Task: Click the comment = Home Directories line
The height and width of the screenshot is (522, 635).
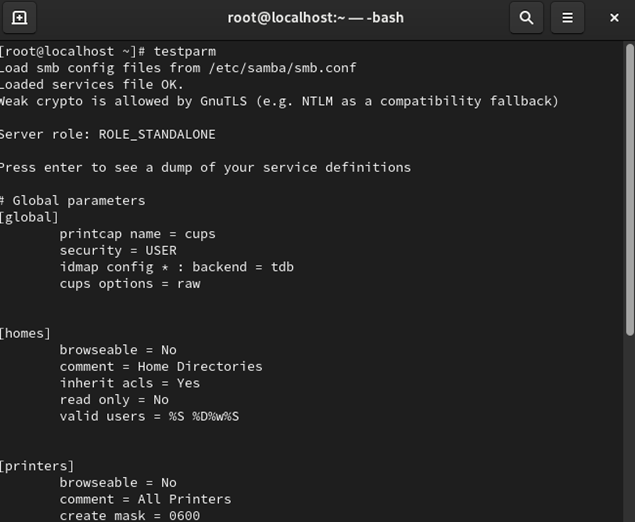Action: pos(160,366)
